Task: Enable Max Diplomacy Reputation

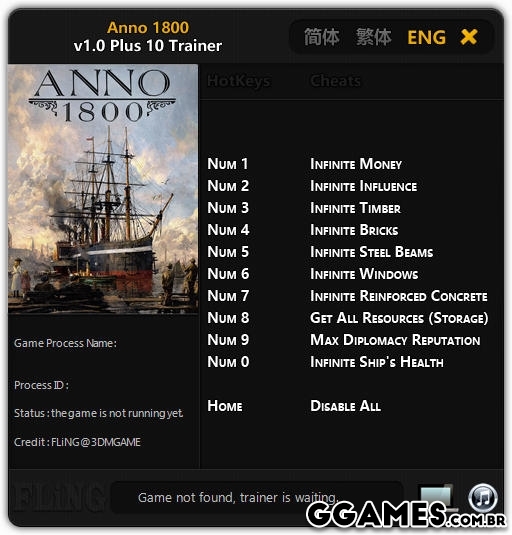Action: (395, 340)
